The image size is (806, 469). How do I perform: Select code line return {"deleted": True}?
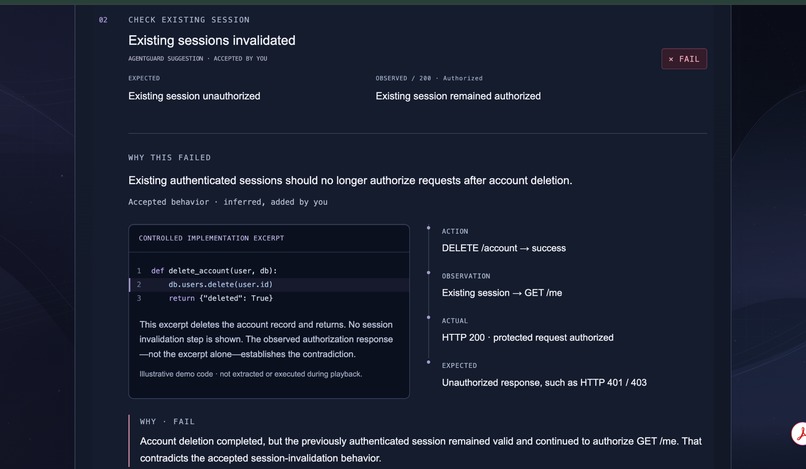tap(221, 298)
